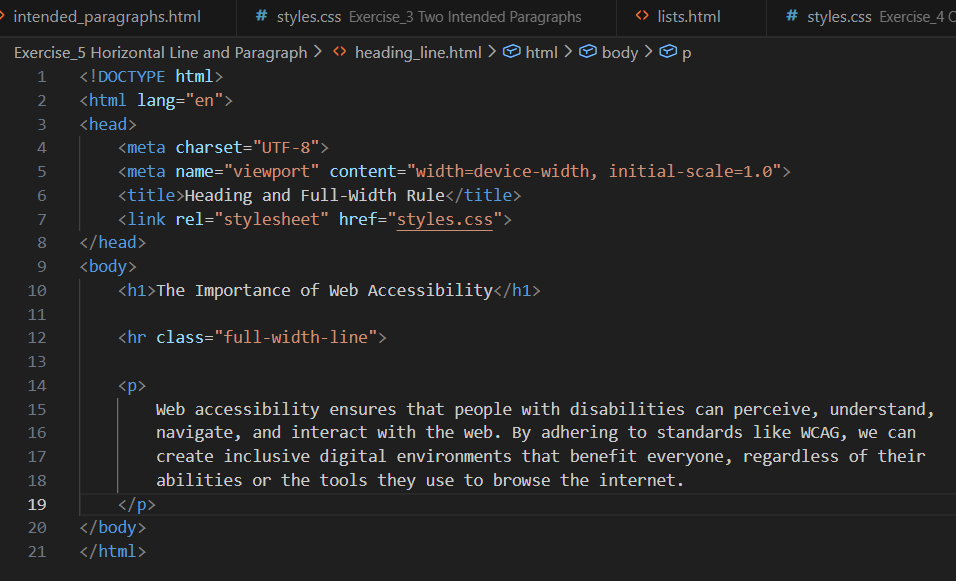Image resolution: width=956 pixels, height=581 pixels.
Task: Click the HTML file icon beside heading_line.html breadcrumb
Action: coord(339,53)
